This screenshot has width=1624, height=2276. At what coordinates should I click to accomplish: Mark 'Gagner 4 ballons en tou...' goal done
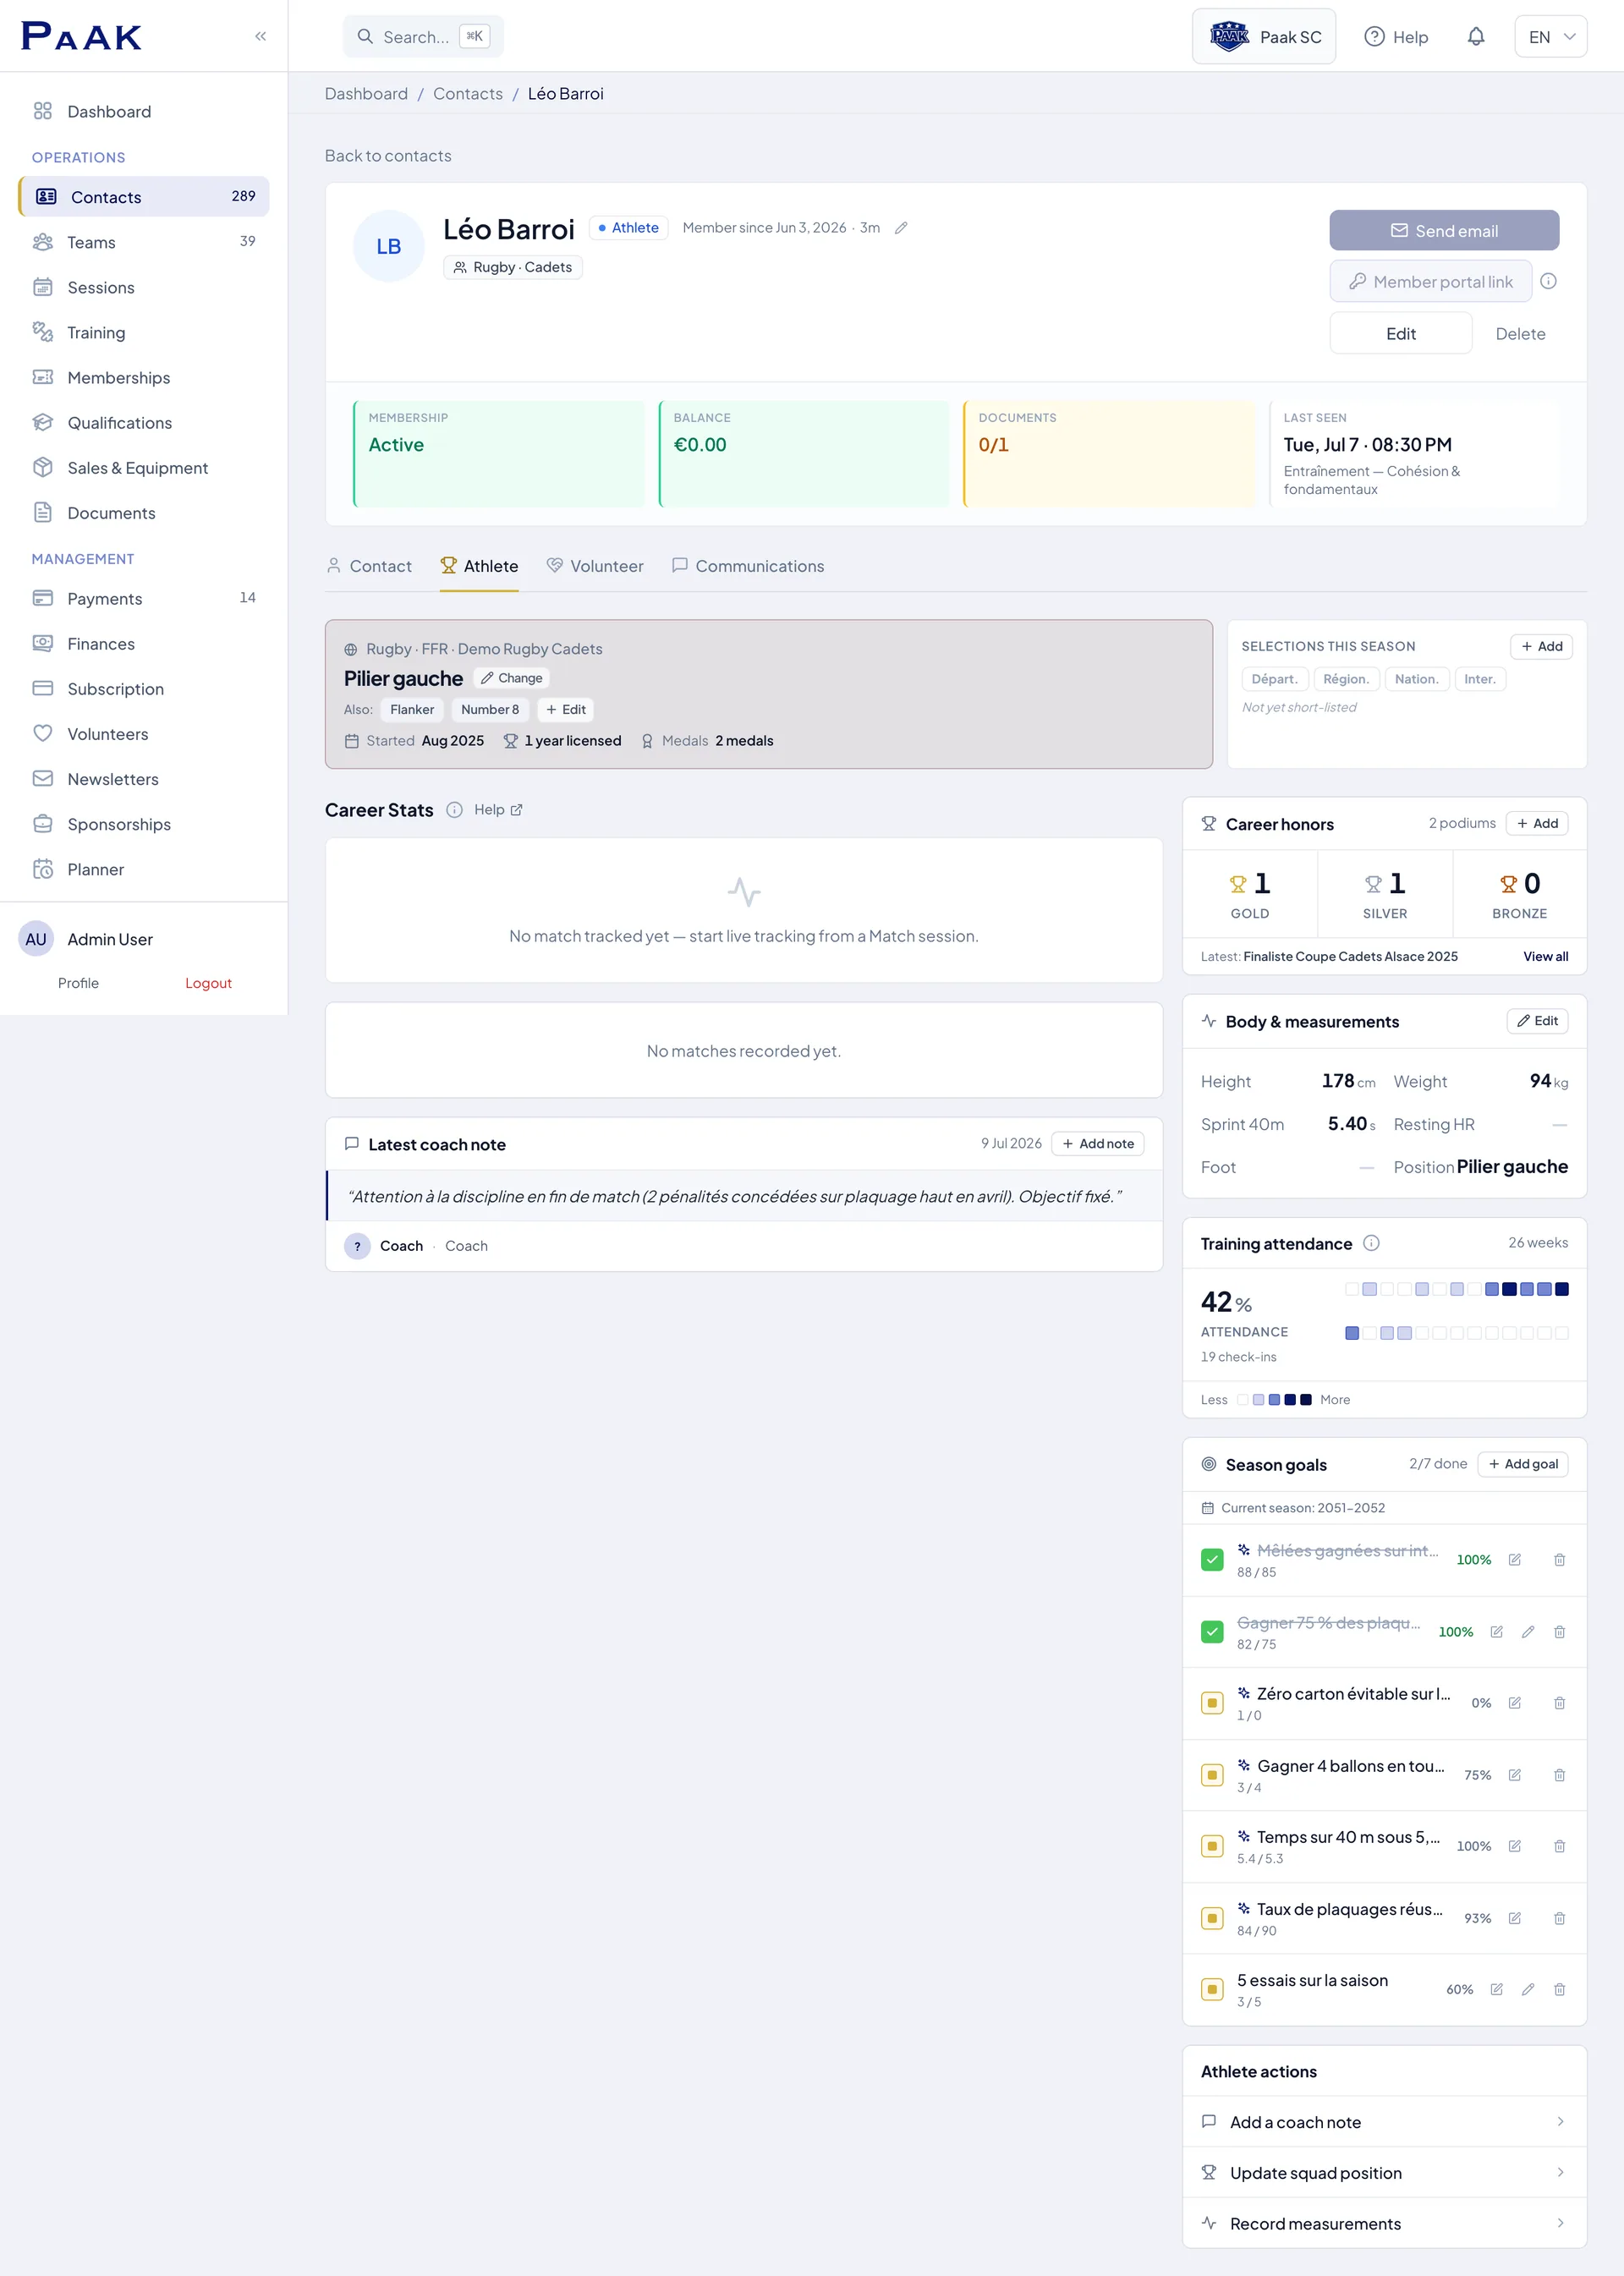pos(1212,1775)
